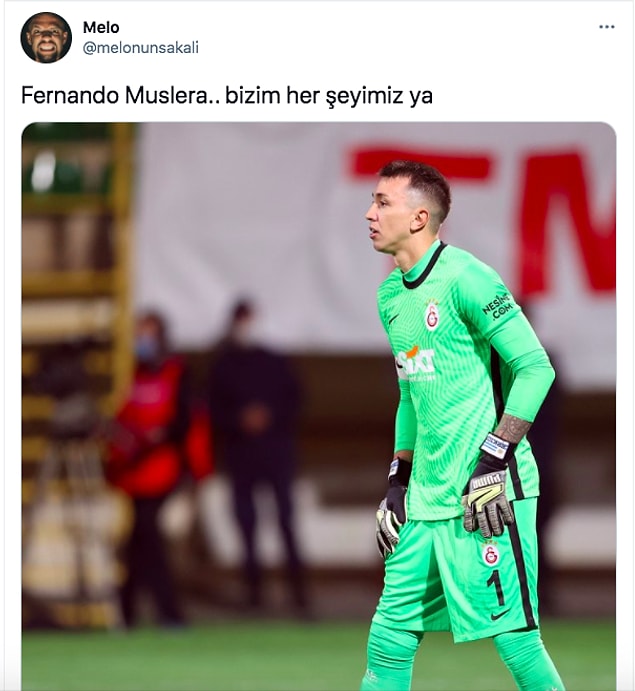The image size is (635, 691).
Task: Open the Melo display name link
Action: 101,27
